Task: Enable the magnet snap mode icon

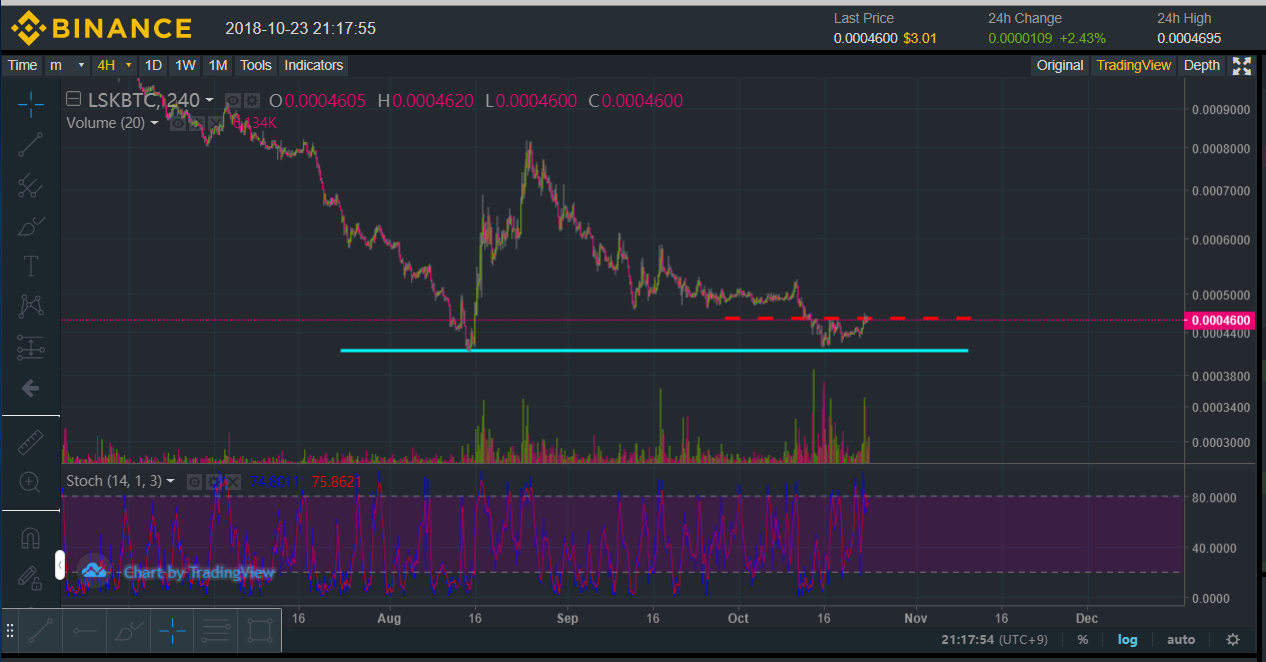Action: click(31, 538)
